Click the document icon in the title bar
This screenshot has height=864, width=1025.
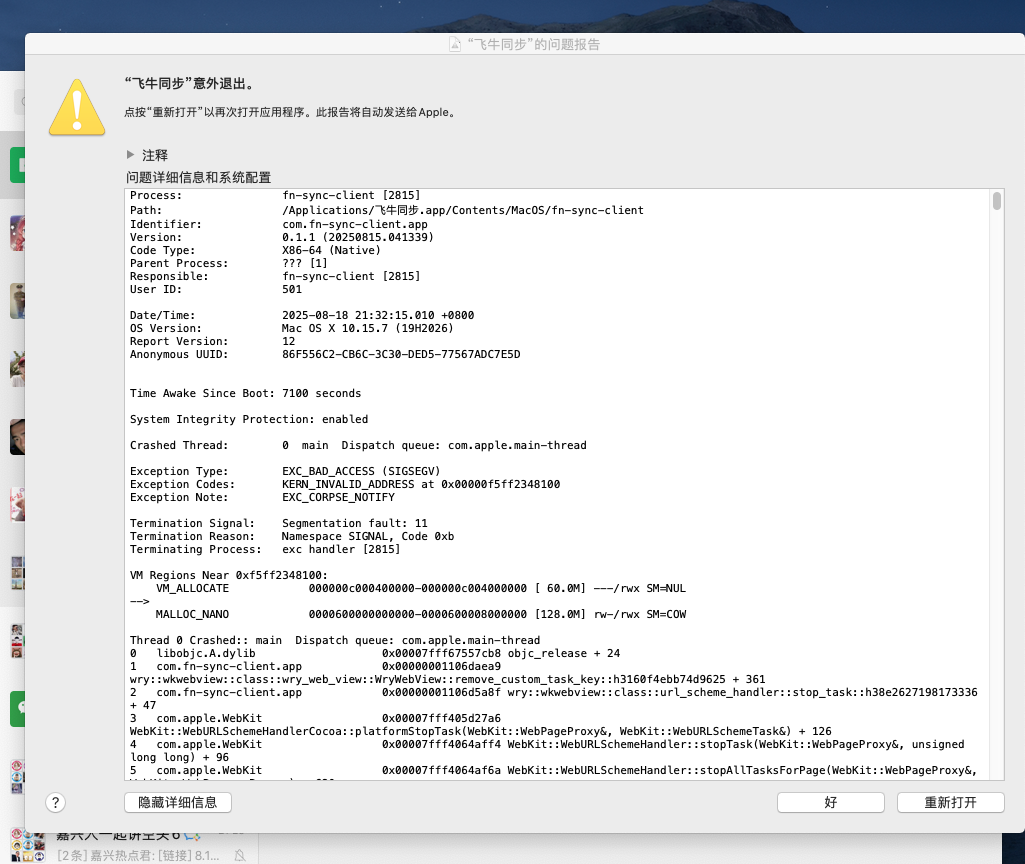click(457, 45)
